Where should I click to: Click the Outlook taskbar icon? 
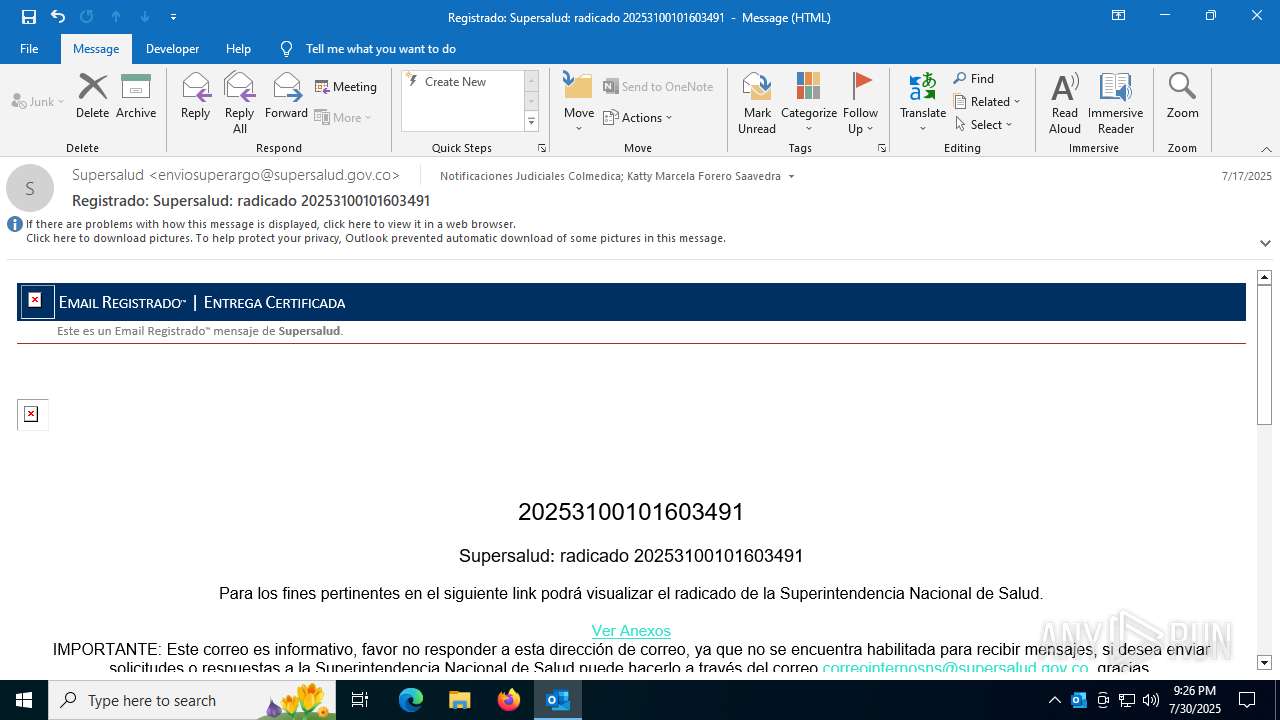click(x=558, y=700)
